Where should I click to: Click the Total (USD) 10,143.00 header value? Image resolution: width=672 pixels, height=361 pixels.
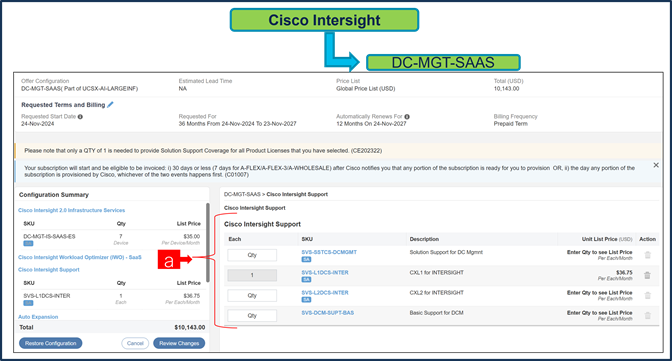[x=506, y=88]
